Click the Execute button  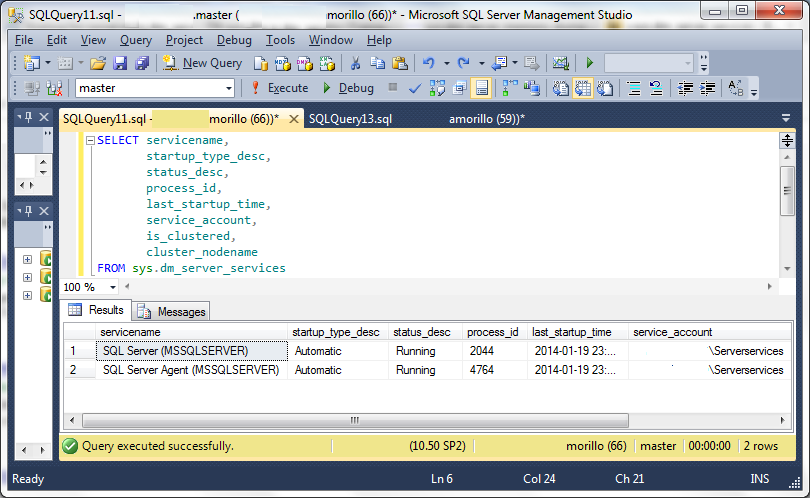click(x=279, y=88)
